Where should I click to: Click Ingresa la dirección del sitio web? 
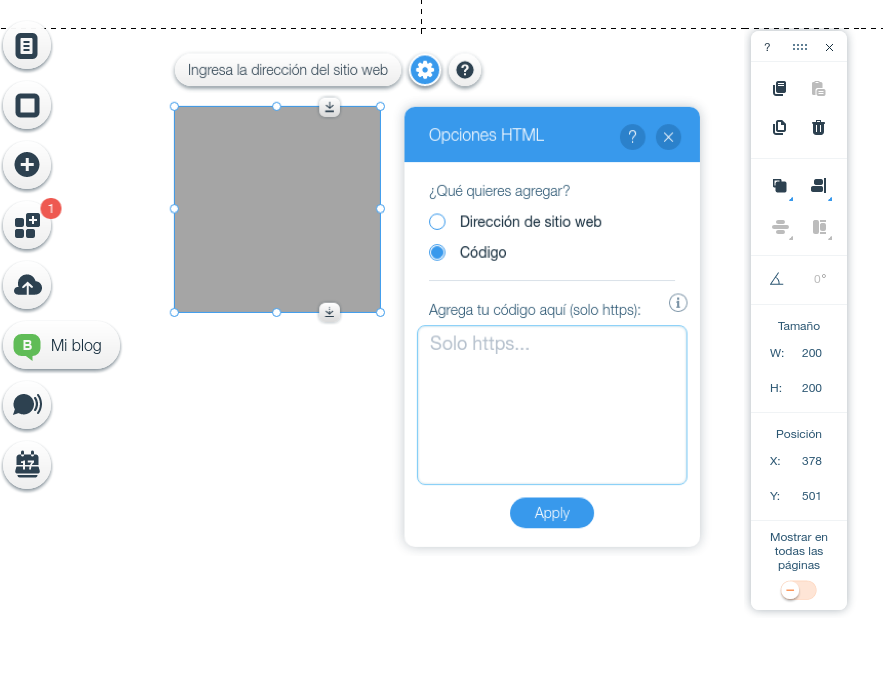[x=287, y=70]
